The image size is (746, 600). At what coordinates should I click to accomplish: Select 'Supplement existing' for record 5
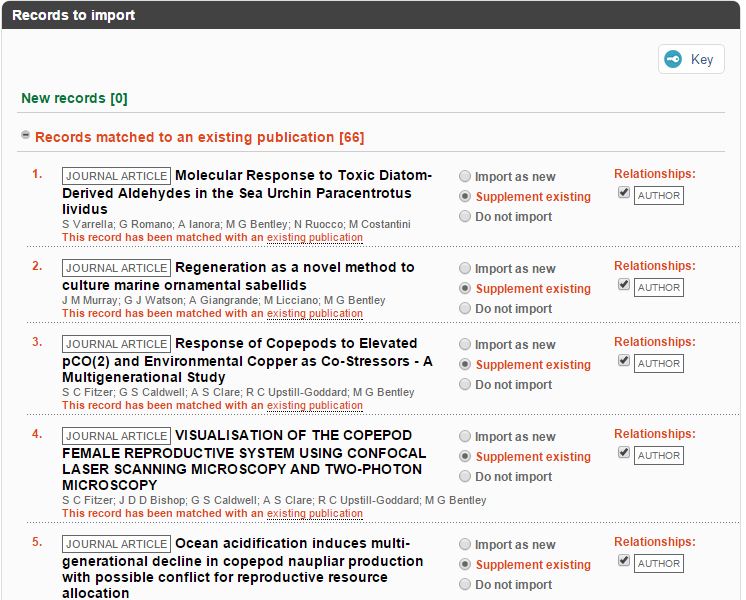[x=465, y=564]
